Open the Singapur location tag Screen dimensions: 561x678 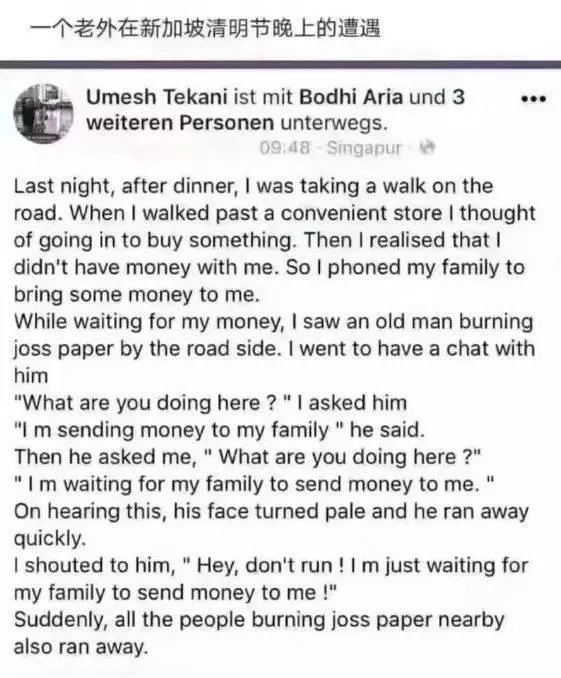point(364,148)
